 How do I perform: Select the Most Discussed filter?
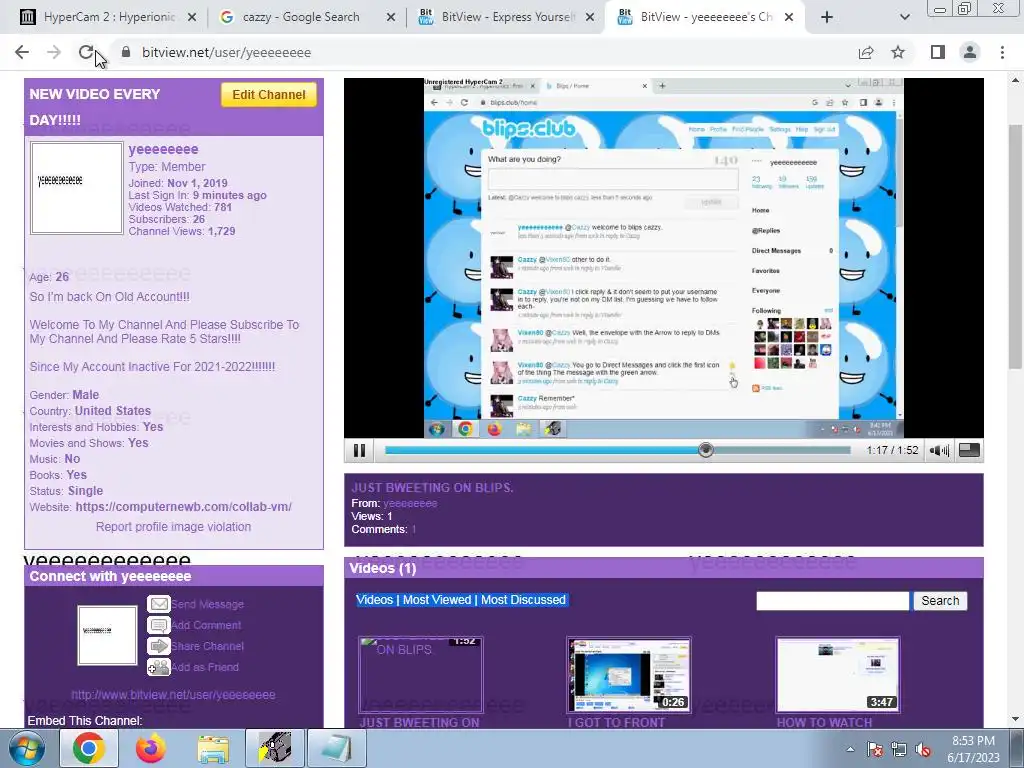coord(524,600)
